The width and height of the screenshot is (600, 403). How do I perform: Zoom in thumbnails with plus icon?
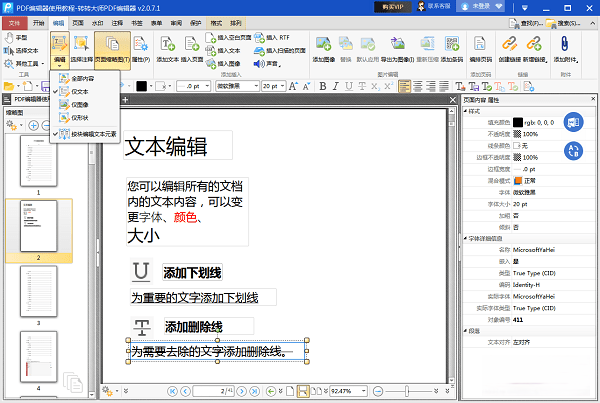(33, 125)
